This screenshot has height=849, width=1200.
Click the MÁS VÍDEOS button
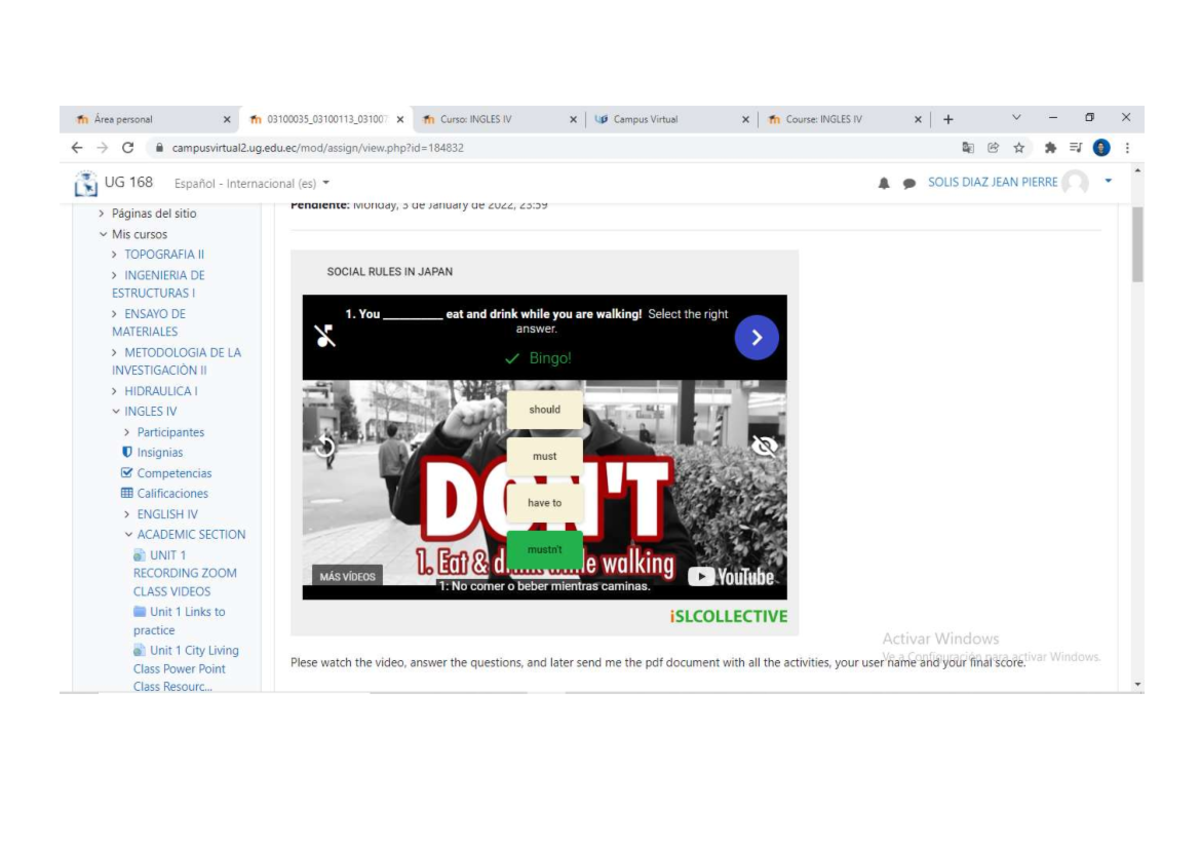347,577
